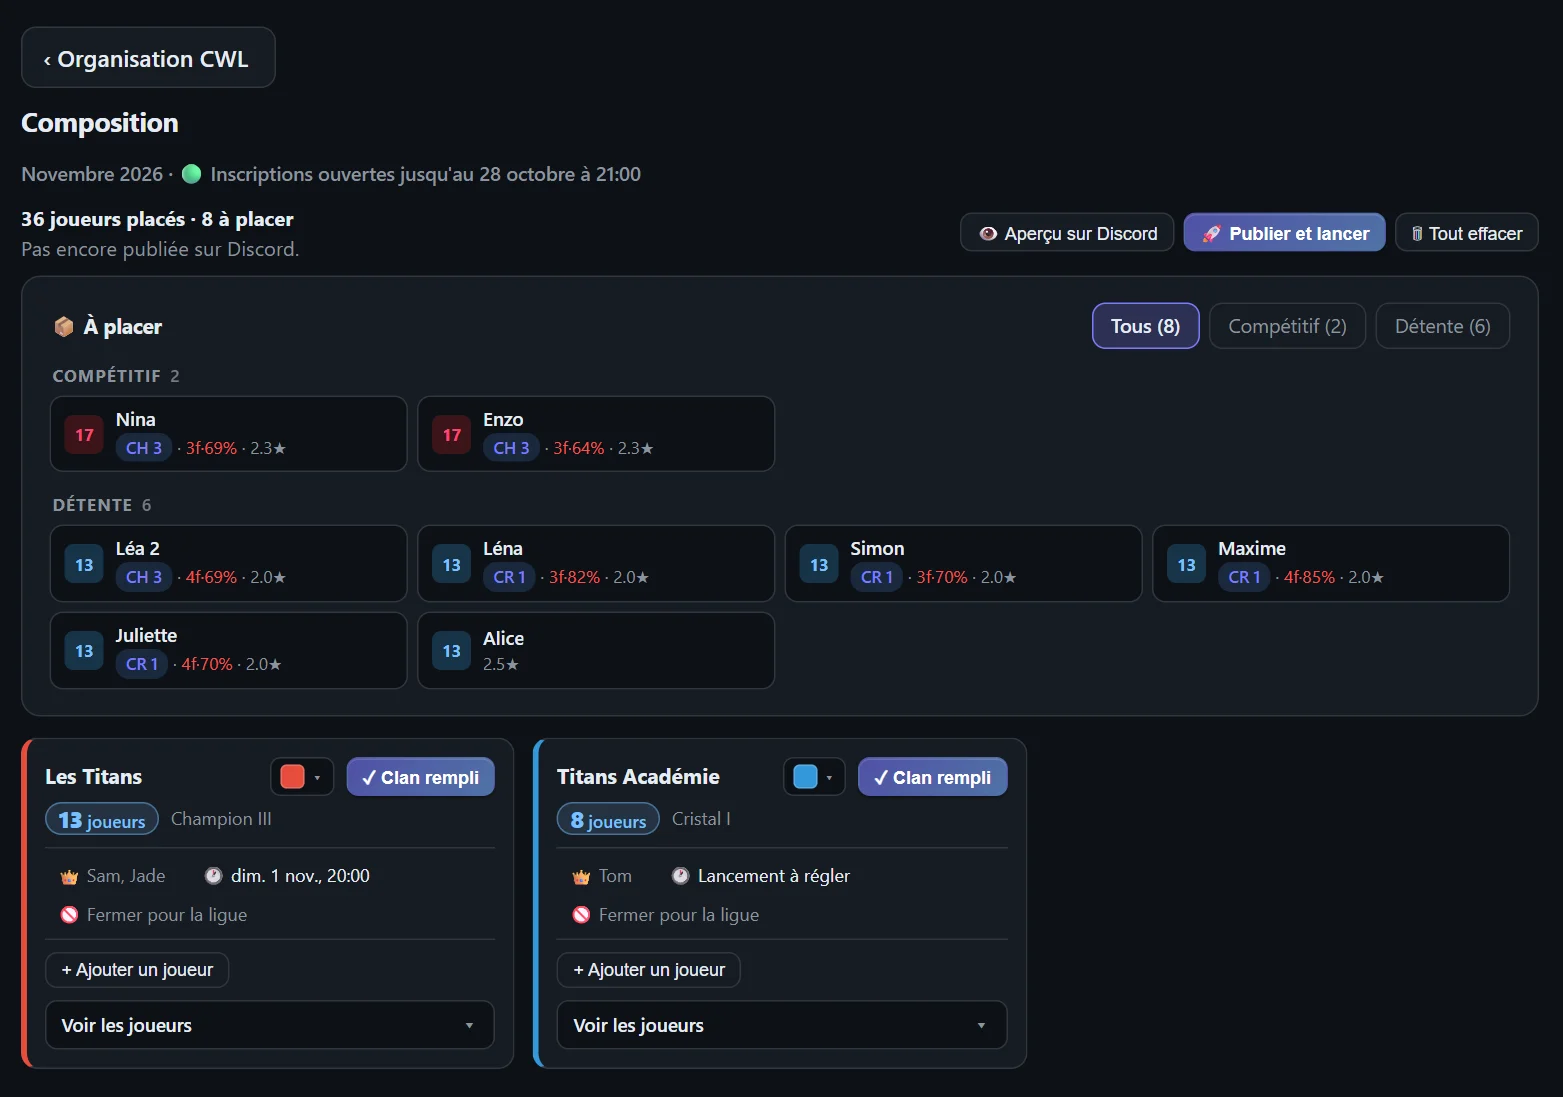Switch to the Détente (6) filter tab

pos(1442,326)
